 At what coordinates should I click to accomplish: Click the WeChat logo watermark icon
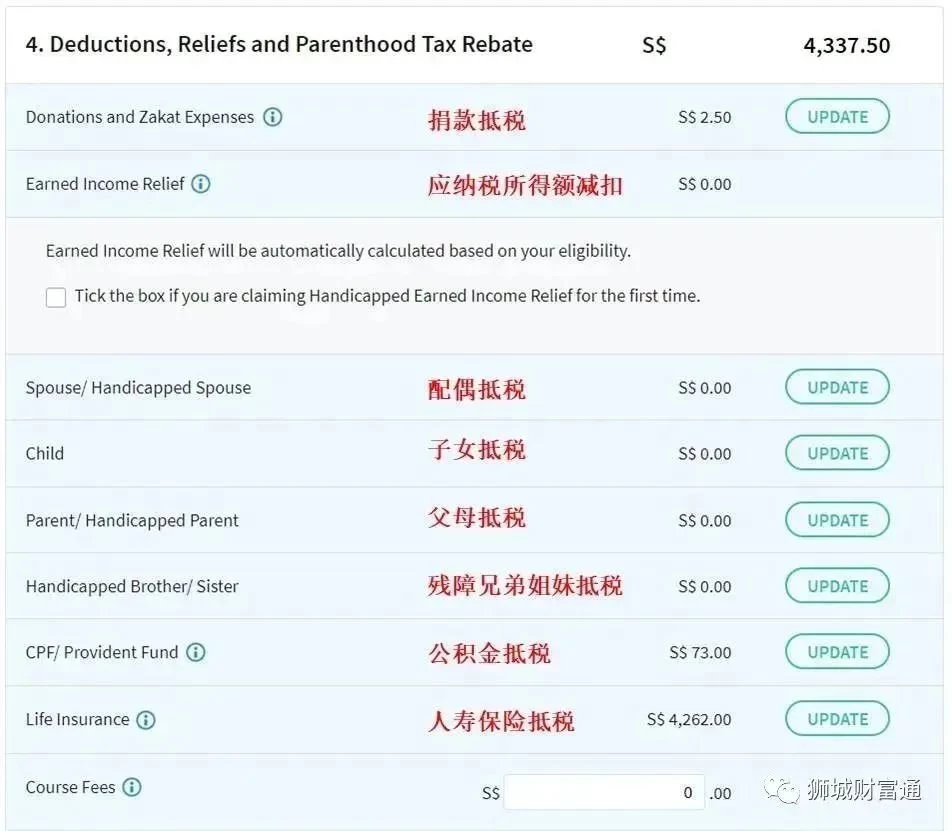click(x=782, y=790)
